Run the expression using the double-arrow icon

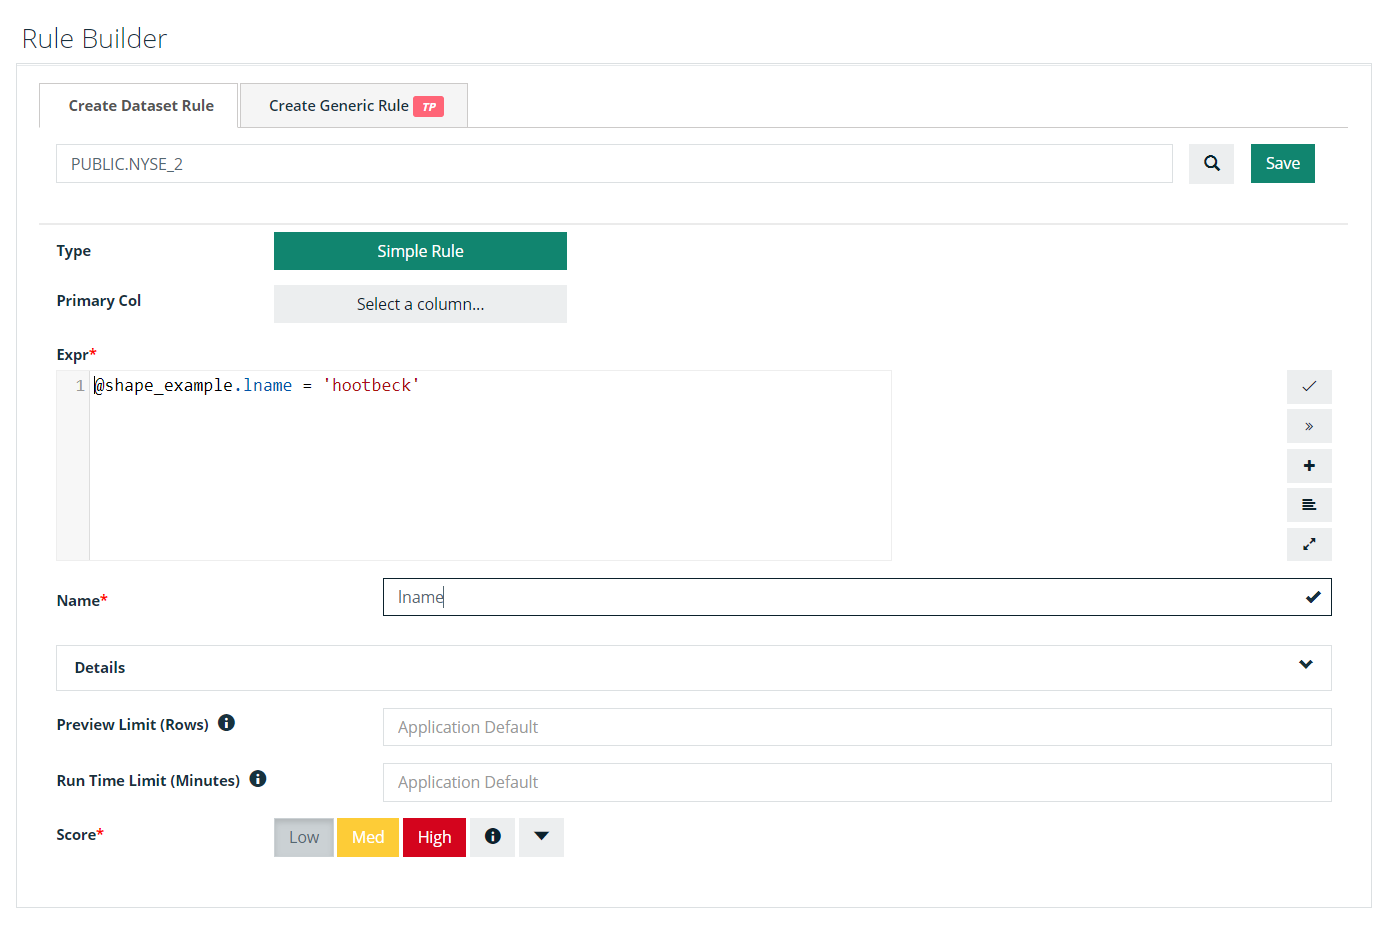click(x=1309, y=426)
